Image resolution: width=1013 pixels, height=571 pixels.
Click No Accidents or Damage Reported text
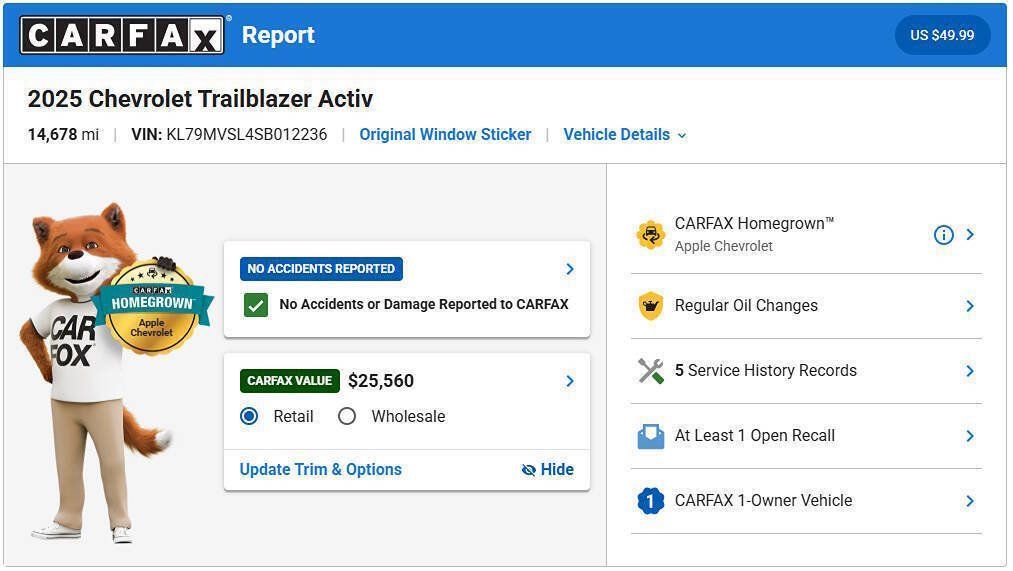coord(424,304)
